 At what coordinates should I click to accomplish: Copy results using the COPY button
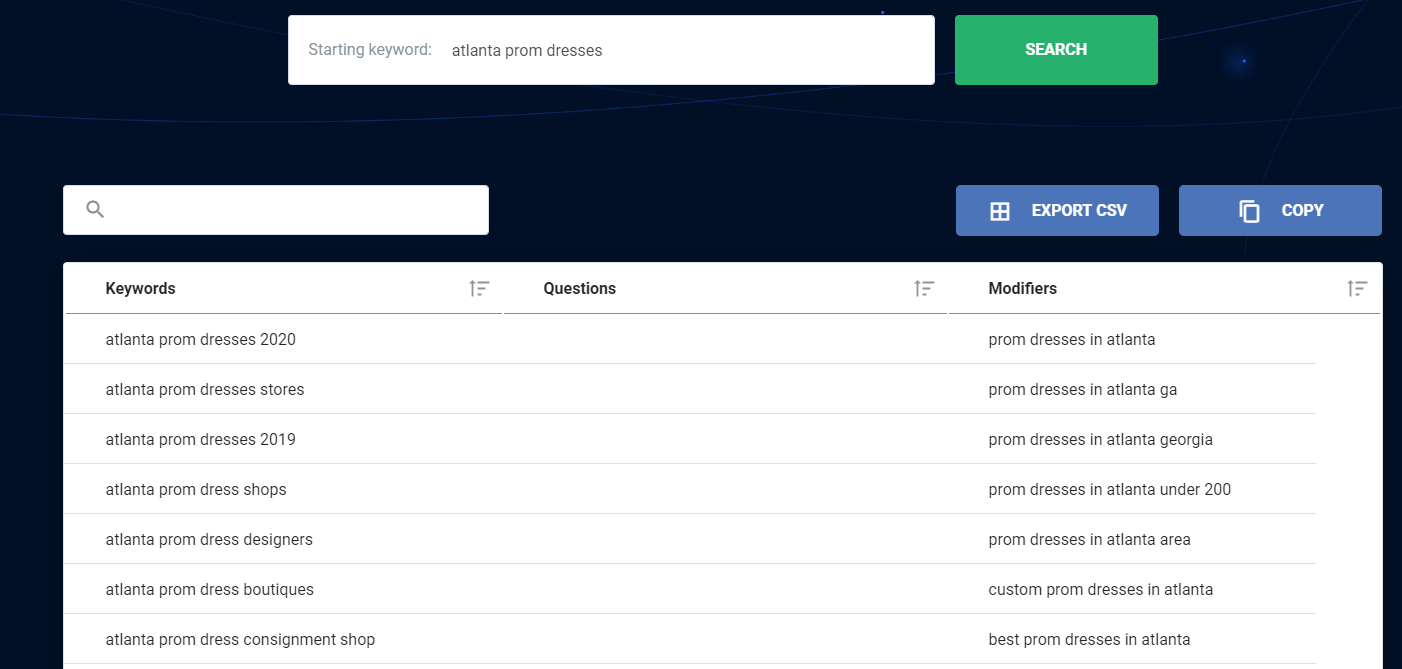tap(1280, 210)
